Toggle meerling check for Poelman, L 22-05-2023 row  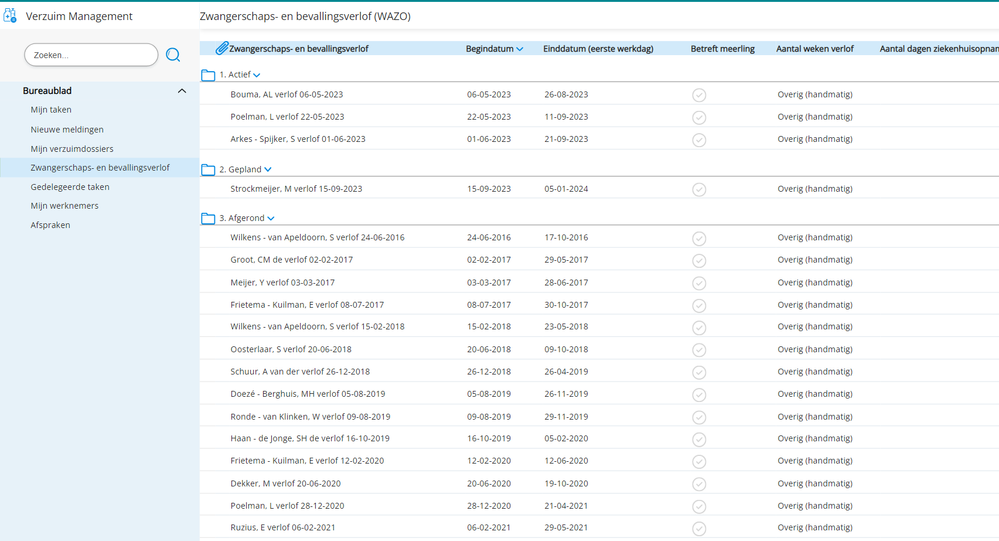pos(699,117)
